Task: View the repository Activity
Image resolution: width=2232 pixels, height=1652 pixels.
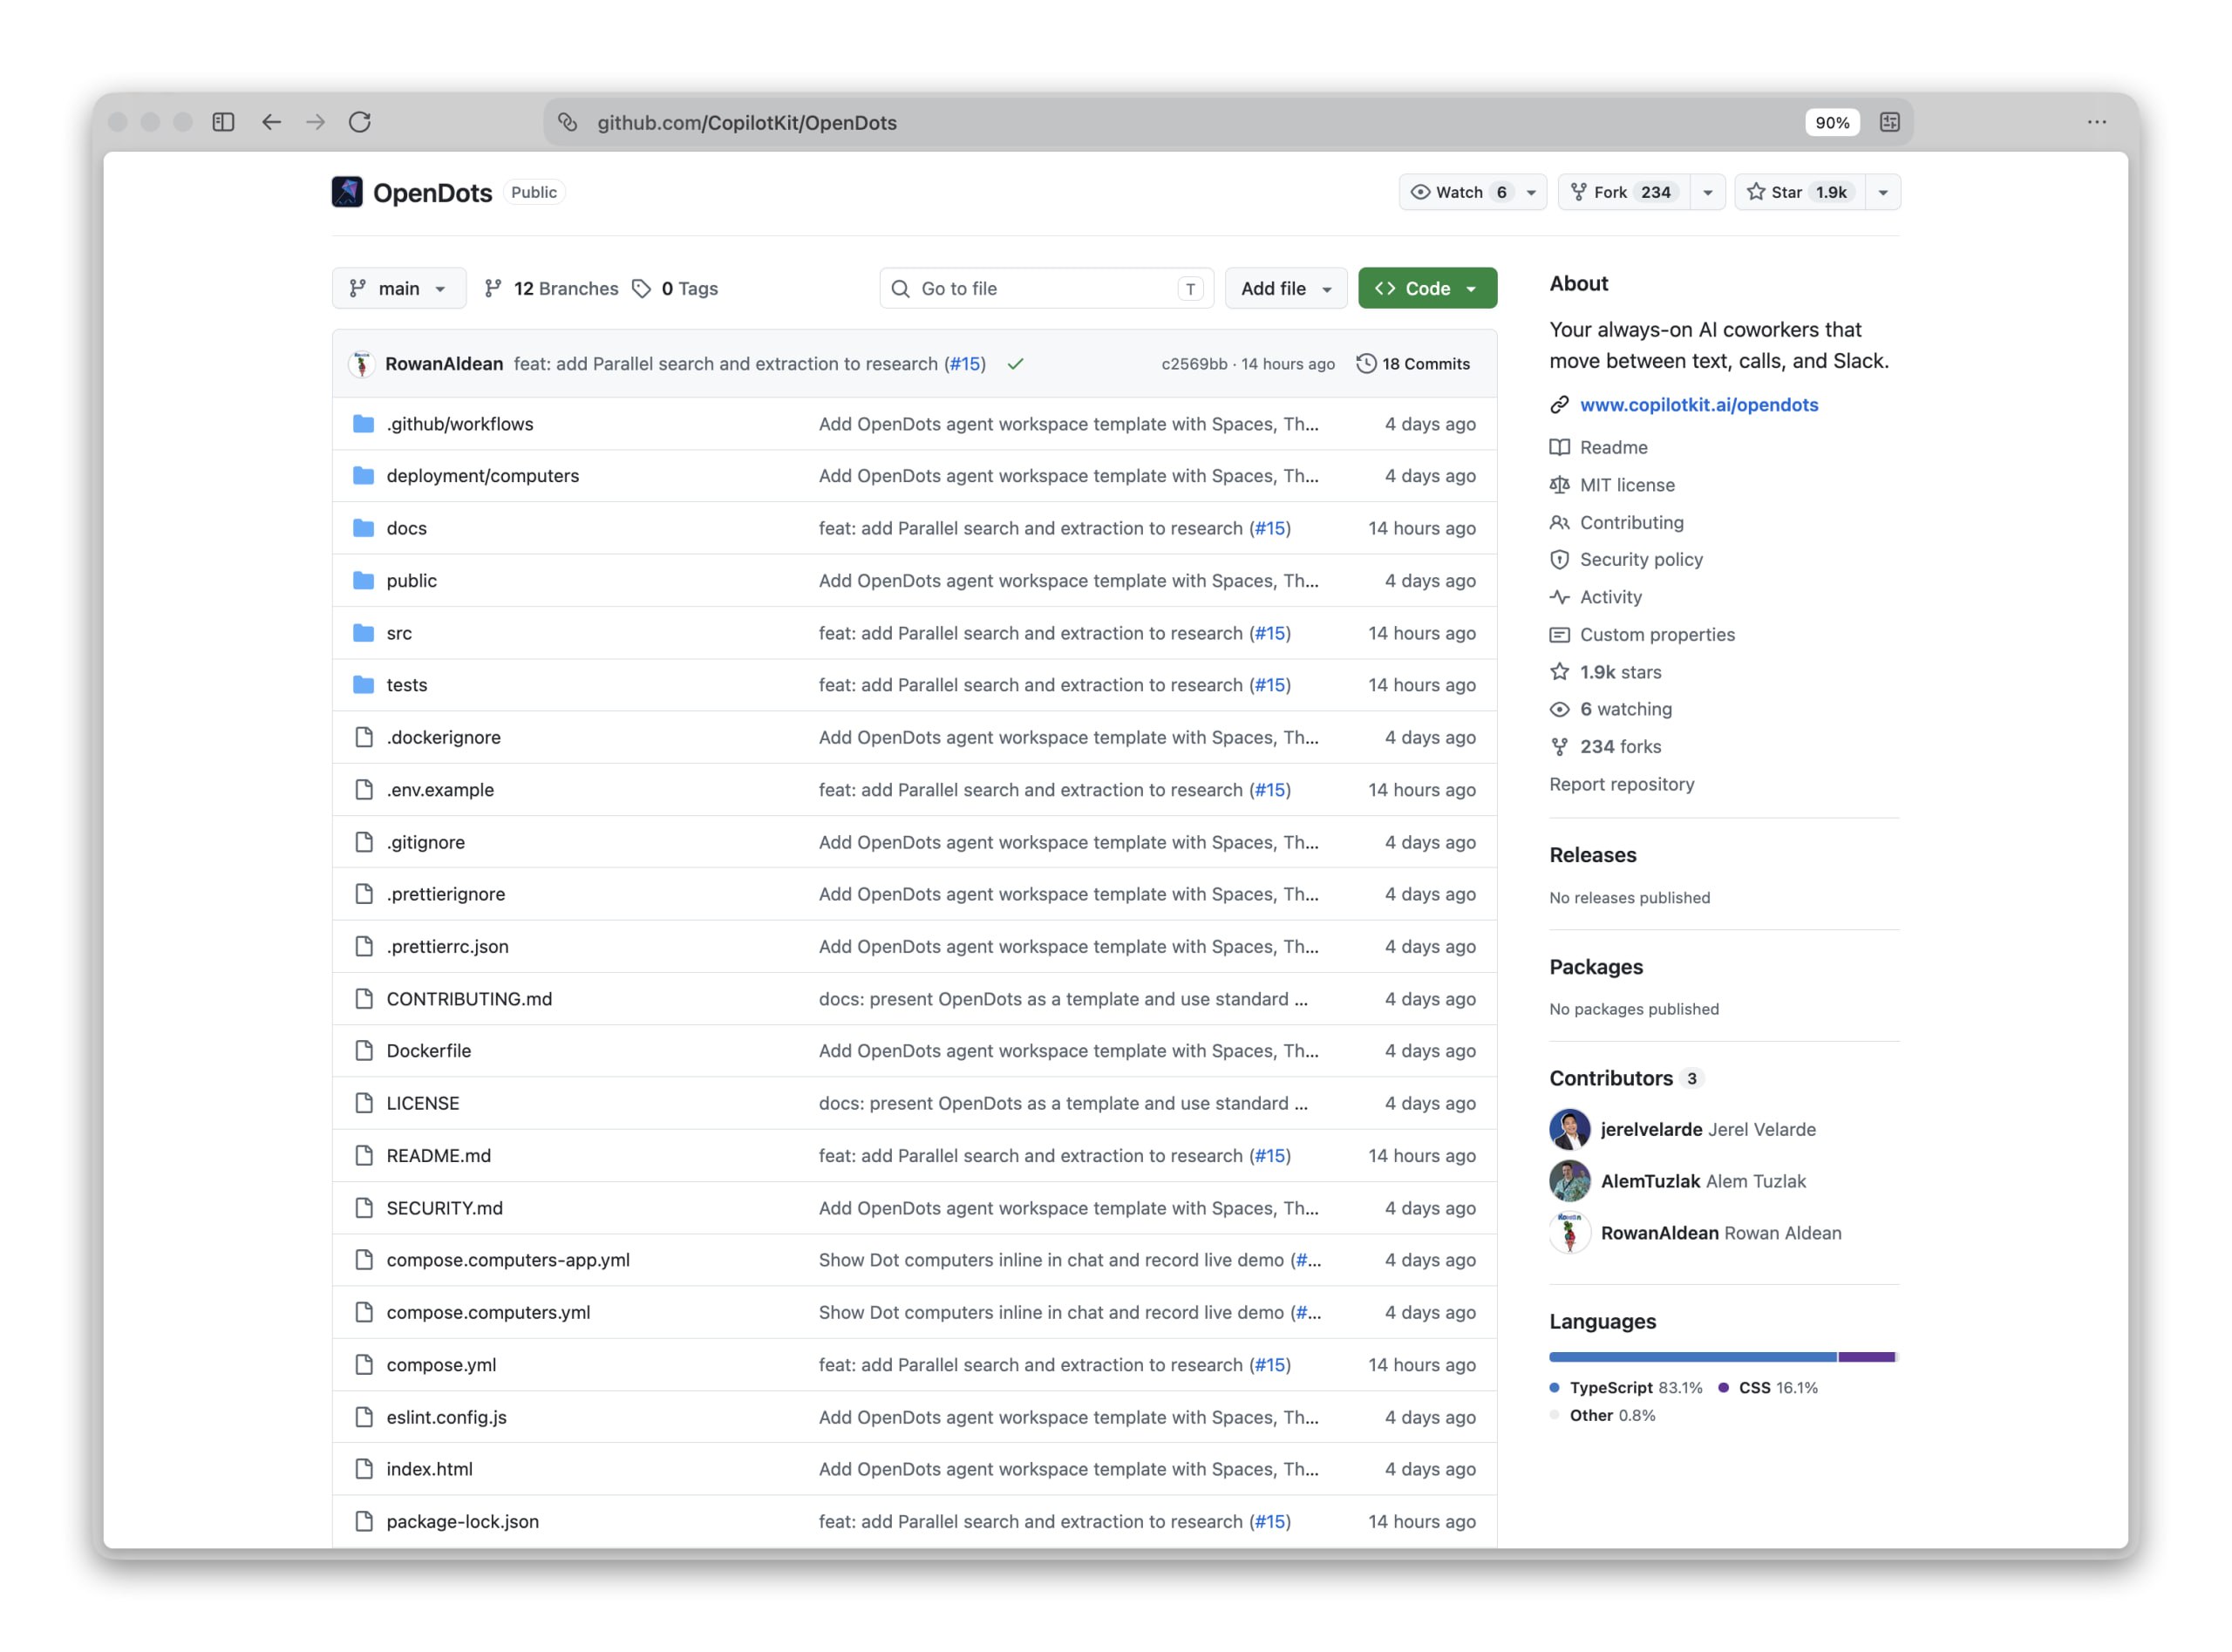Action: (x=1596, y=597)
